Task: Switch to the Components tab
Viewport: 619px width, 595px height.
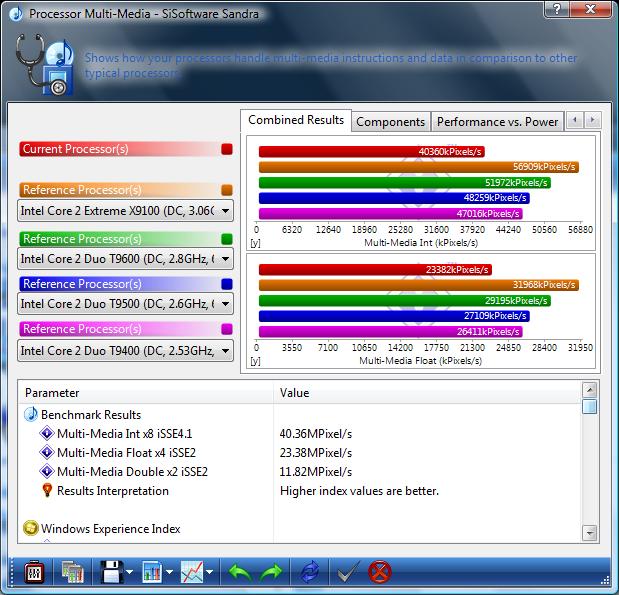Action: pos(390,122)
